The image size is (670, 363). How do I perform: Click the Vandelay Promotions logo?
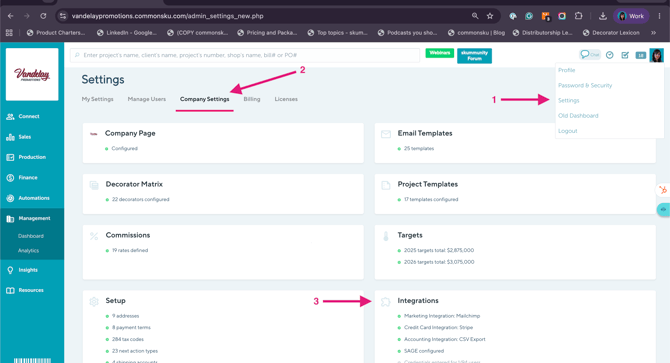(x=32, y=74)
